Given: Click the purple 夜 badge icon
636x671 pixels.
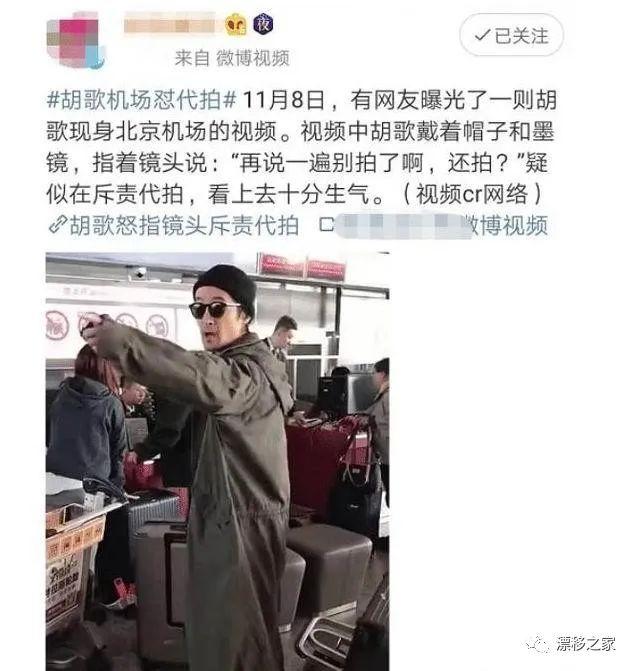Looking at the screenshot, I should point(263,24).
